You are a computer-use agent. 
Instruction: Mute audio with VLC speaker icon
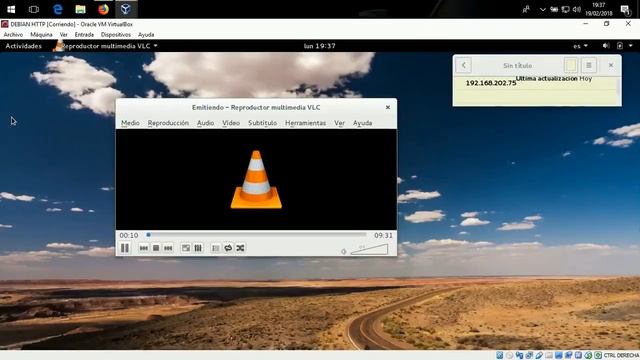pos(344,251)
